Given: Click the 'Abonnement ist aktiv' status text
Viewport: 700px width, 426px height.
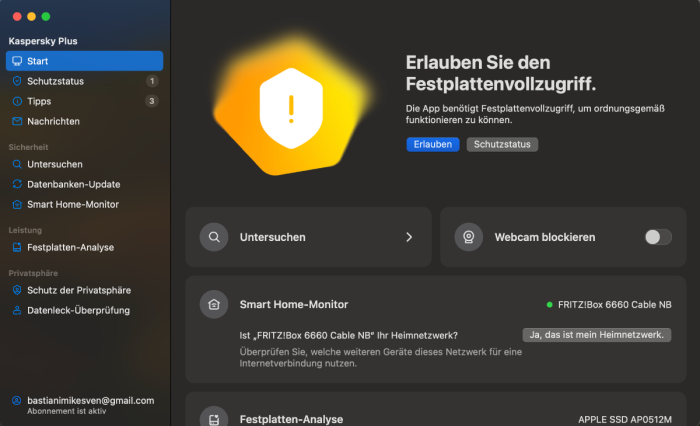Looking at the screenshot, I should pos(67,411).
